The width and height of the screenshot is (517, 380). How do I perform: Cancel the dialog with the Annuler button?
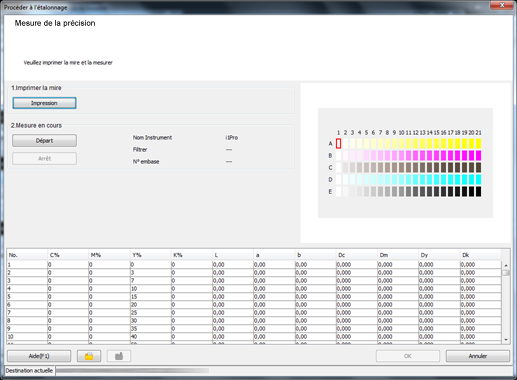(x=478, y=356)
